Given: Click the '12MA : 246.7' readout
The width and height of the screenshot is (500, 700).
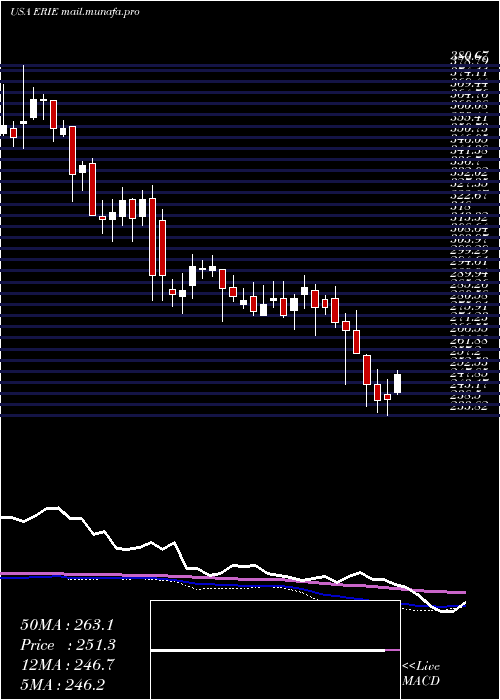Looking at the screenshot, I should [68, 665].
